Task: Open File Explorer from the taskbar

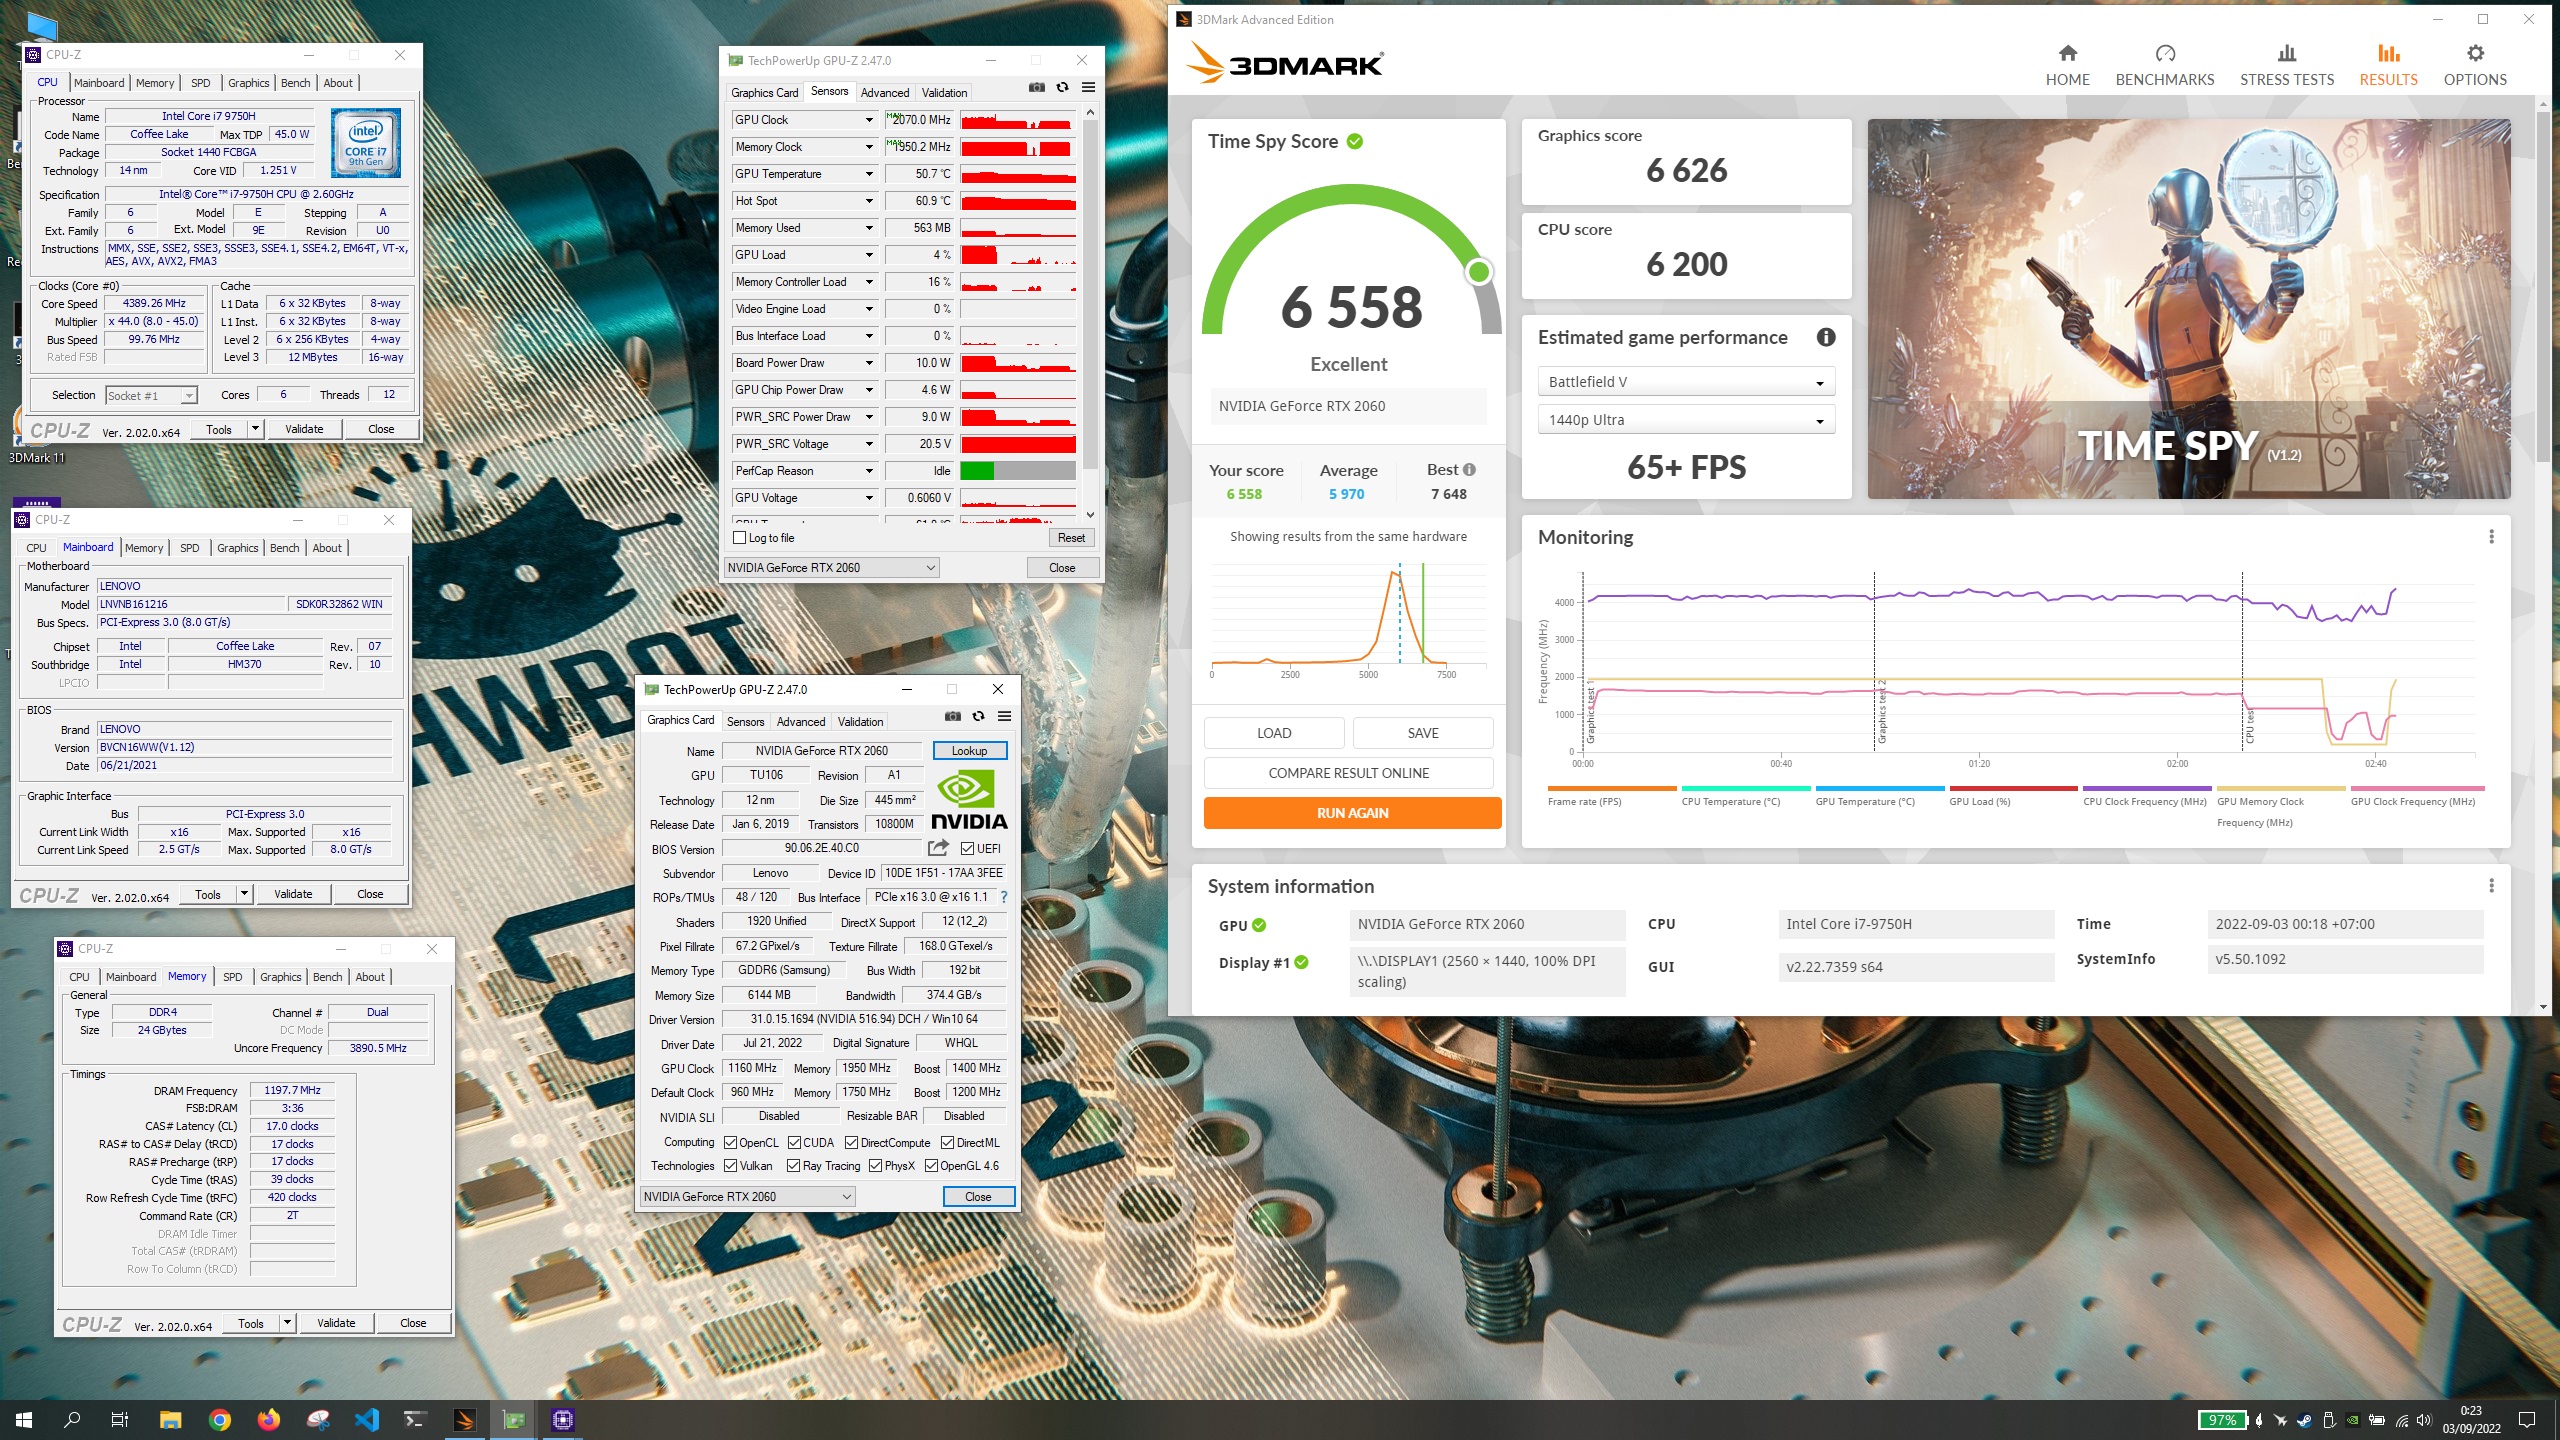Action: (170, 1420)
